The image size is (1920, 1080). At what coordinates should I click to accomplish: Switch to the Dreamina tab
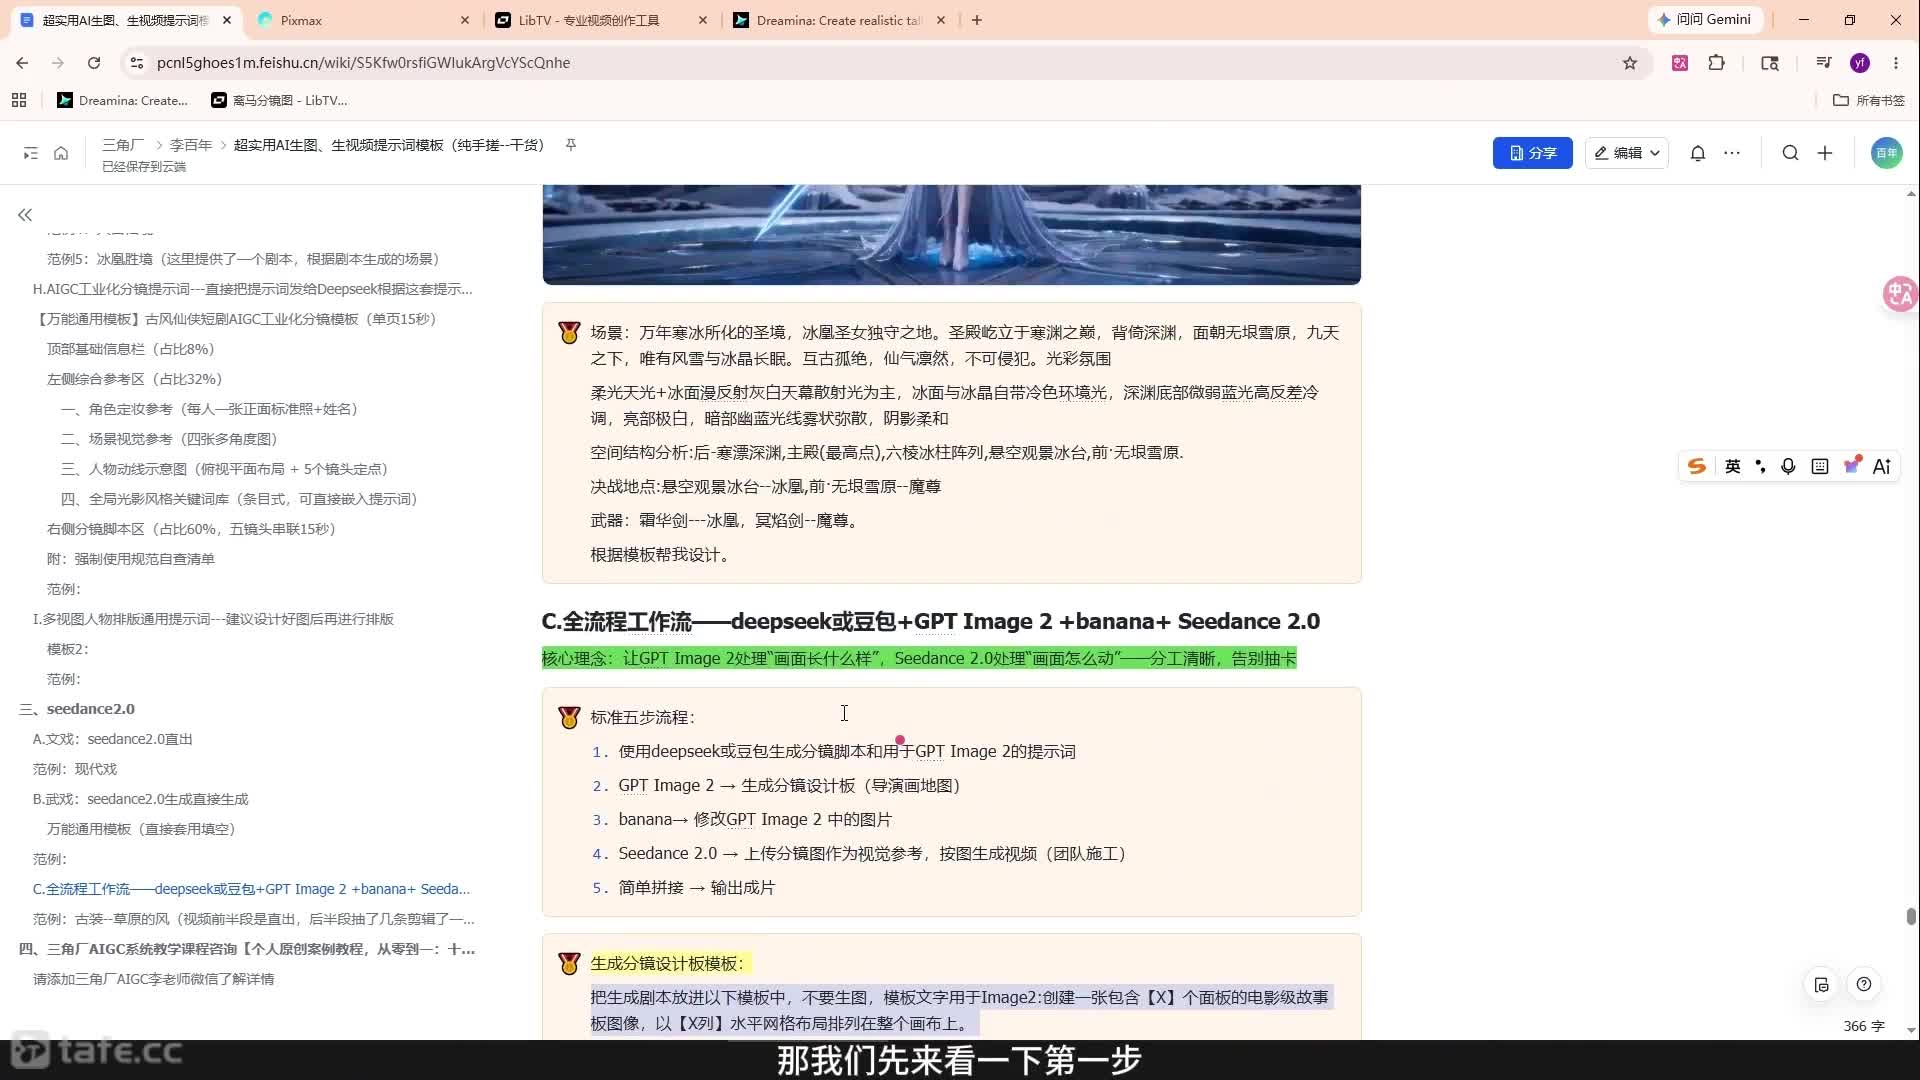pyautogui.click(x=838, y=20)
